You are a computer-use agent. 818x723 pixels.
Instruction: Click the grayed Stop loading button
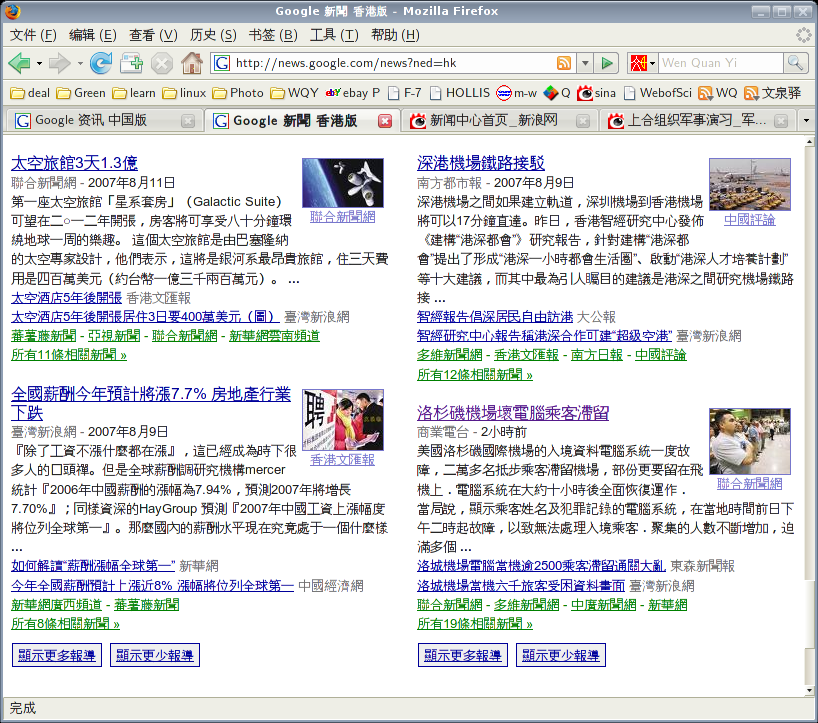point(162,63)
